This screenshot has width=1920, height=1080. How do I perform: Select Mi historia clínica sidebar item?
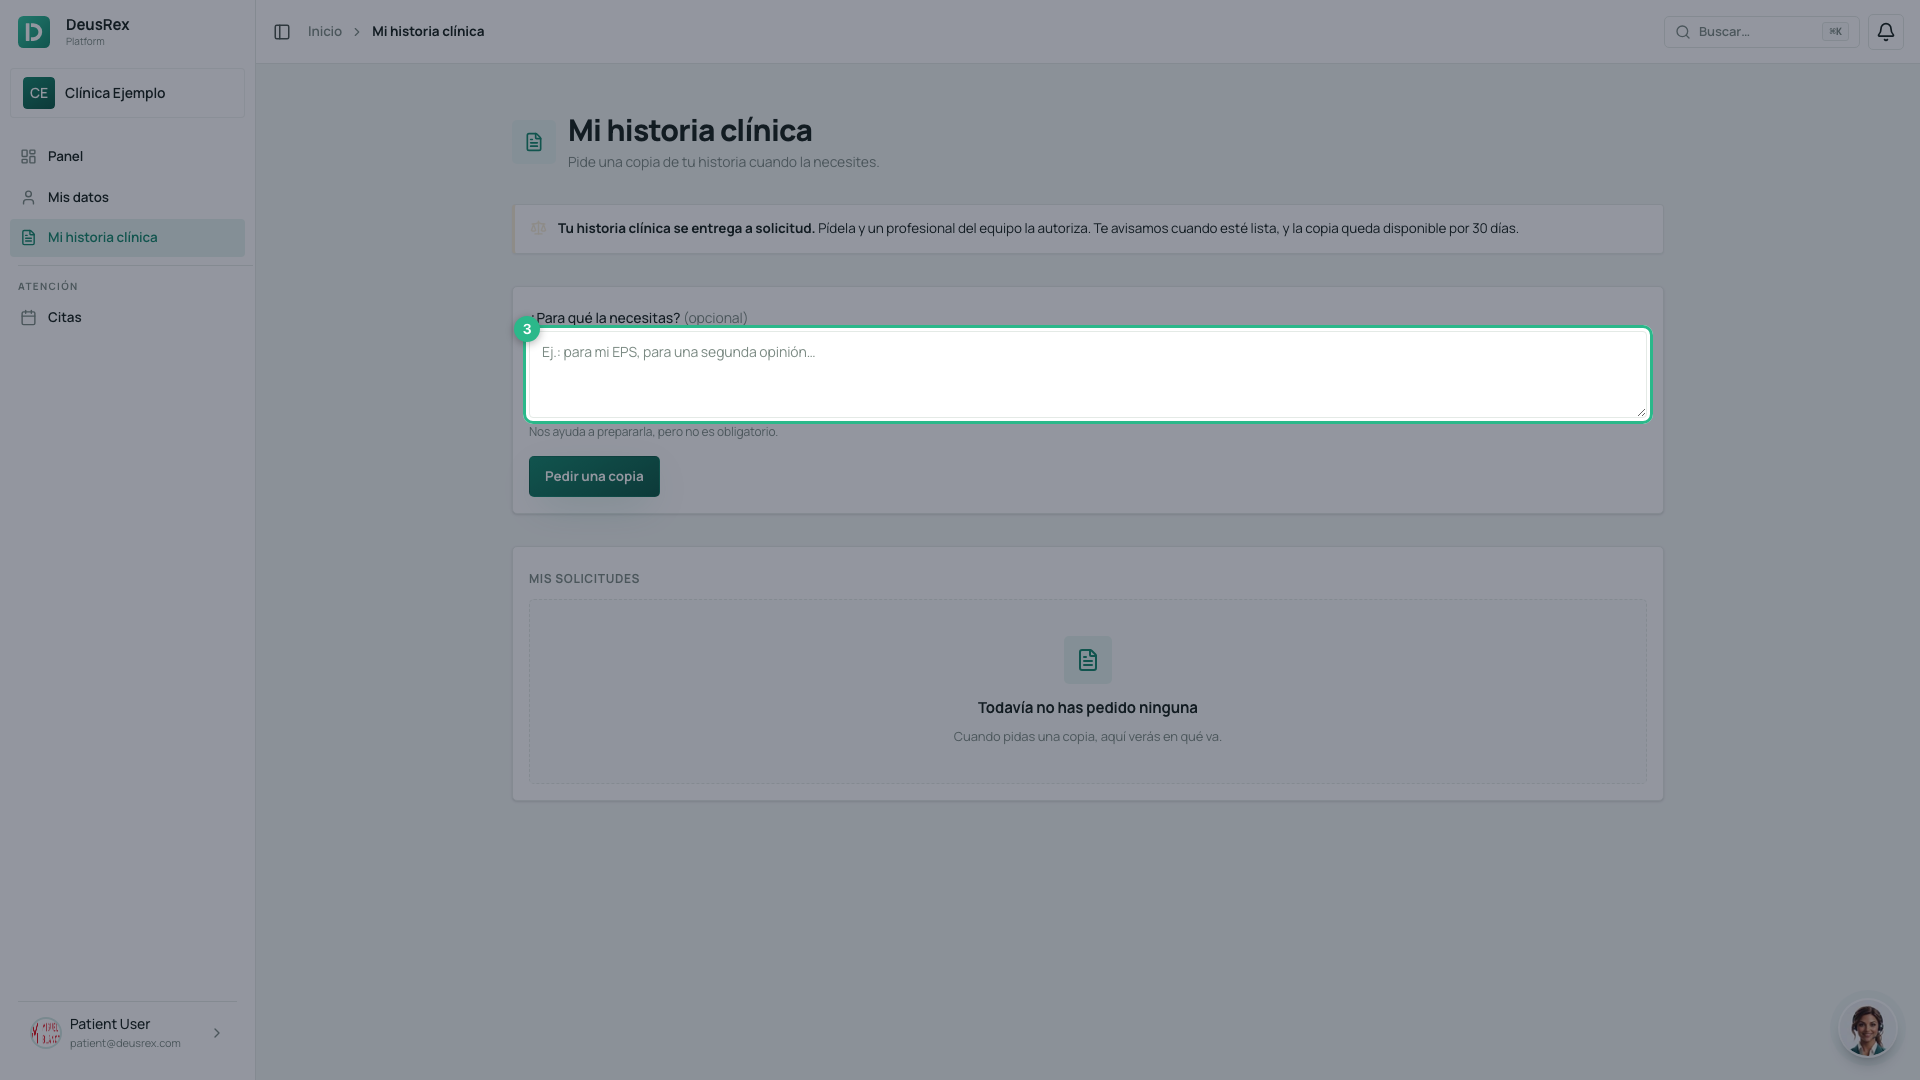coord(127,238)
